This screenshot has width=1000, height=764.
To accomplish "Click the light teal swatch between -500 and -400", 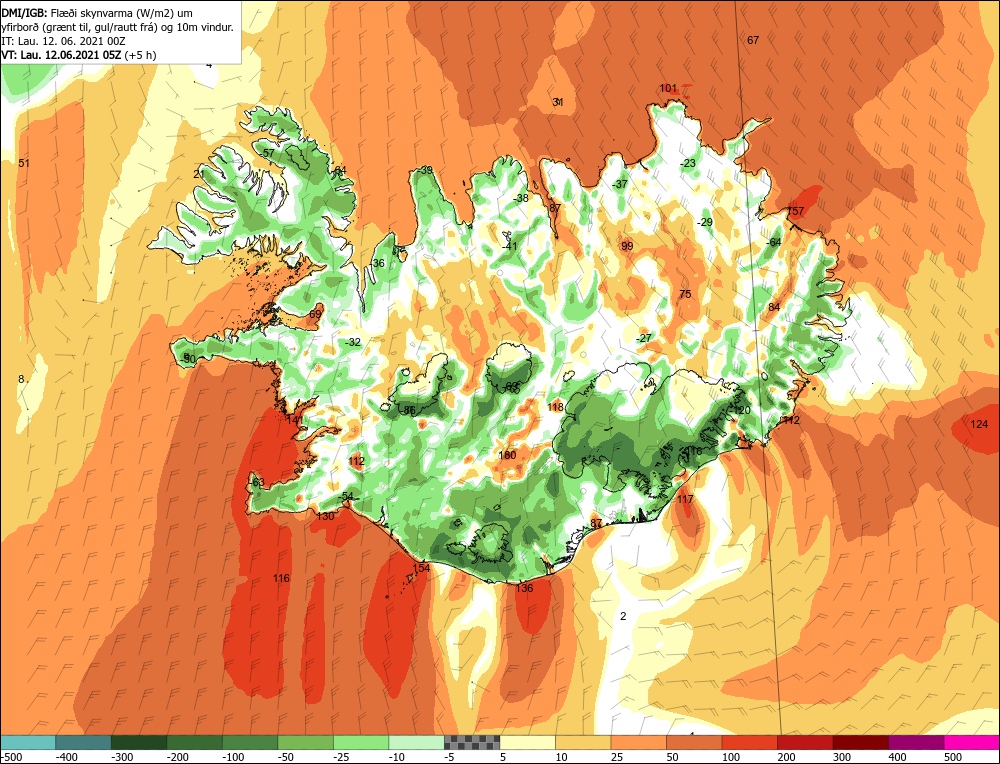I will pyautogui.click(x=27, y=742).
